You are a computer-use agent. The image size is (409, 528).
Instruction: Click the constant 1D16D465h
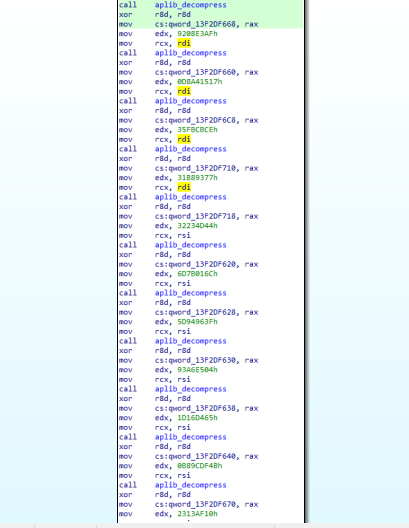point(198,418)
